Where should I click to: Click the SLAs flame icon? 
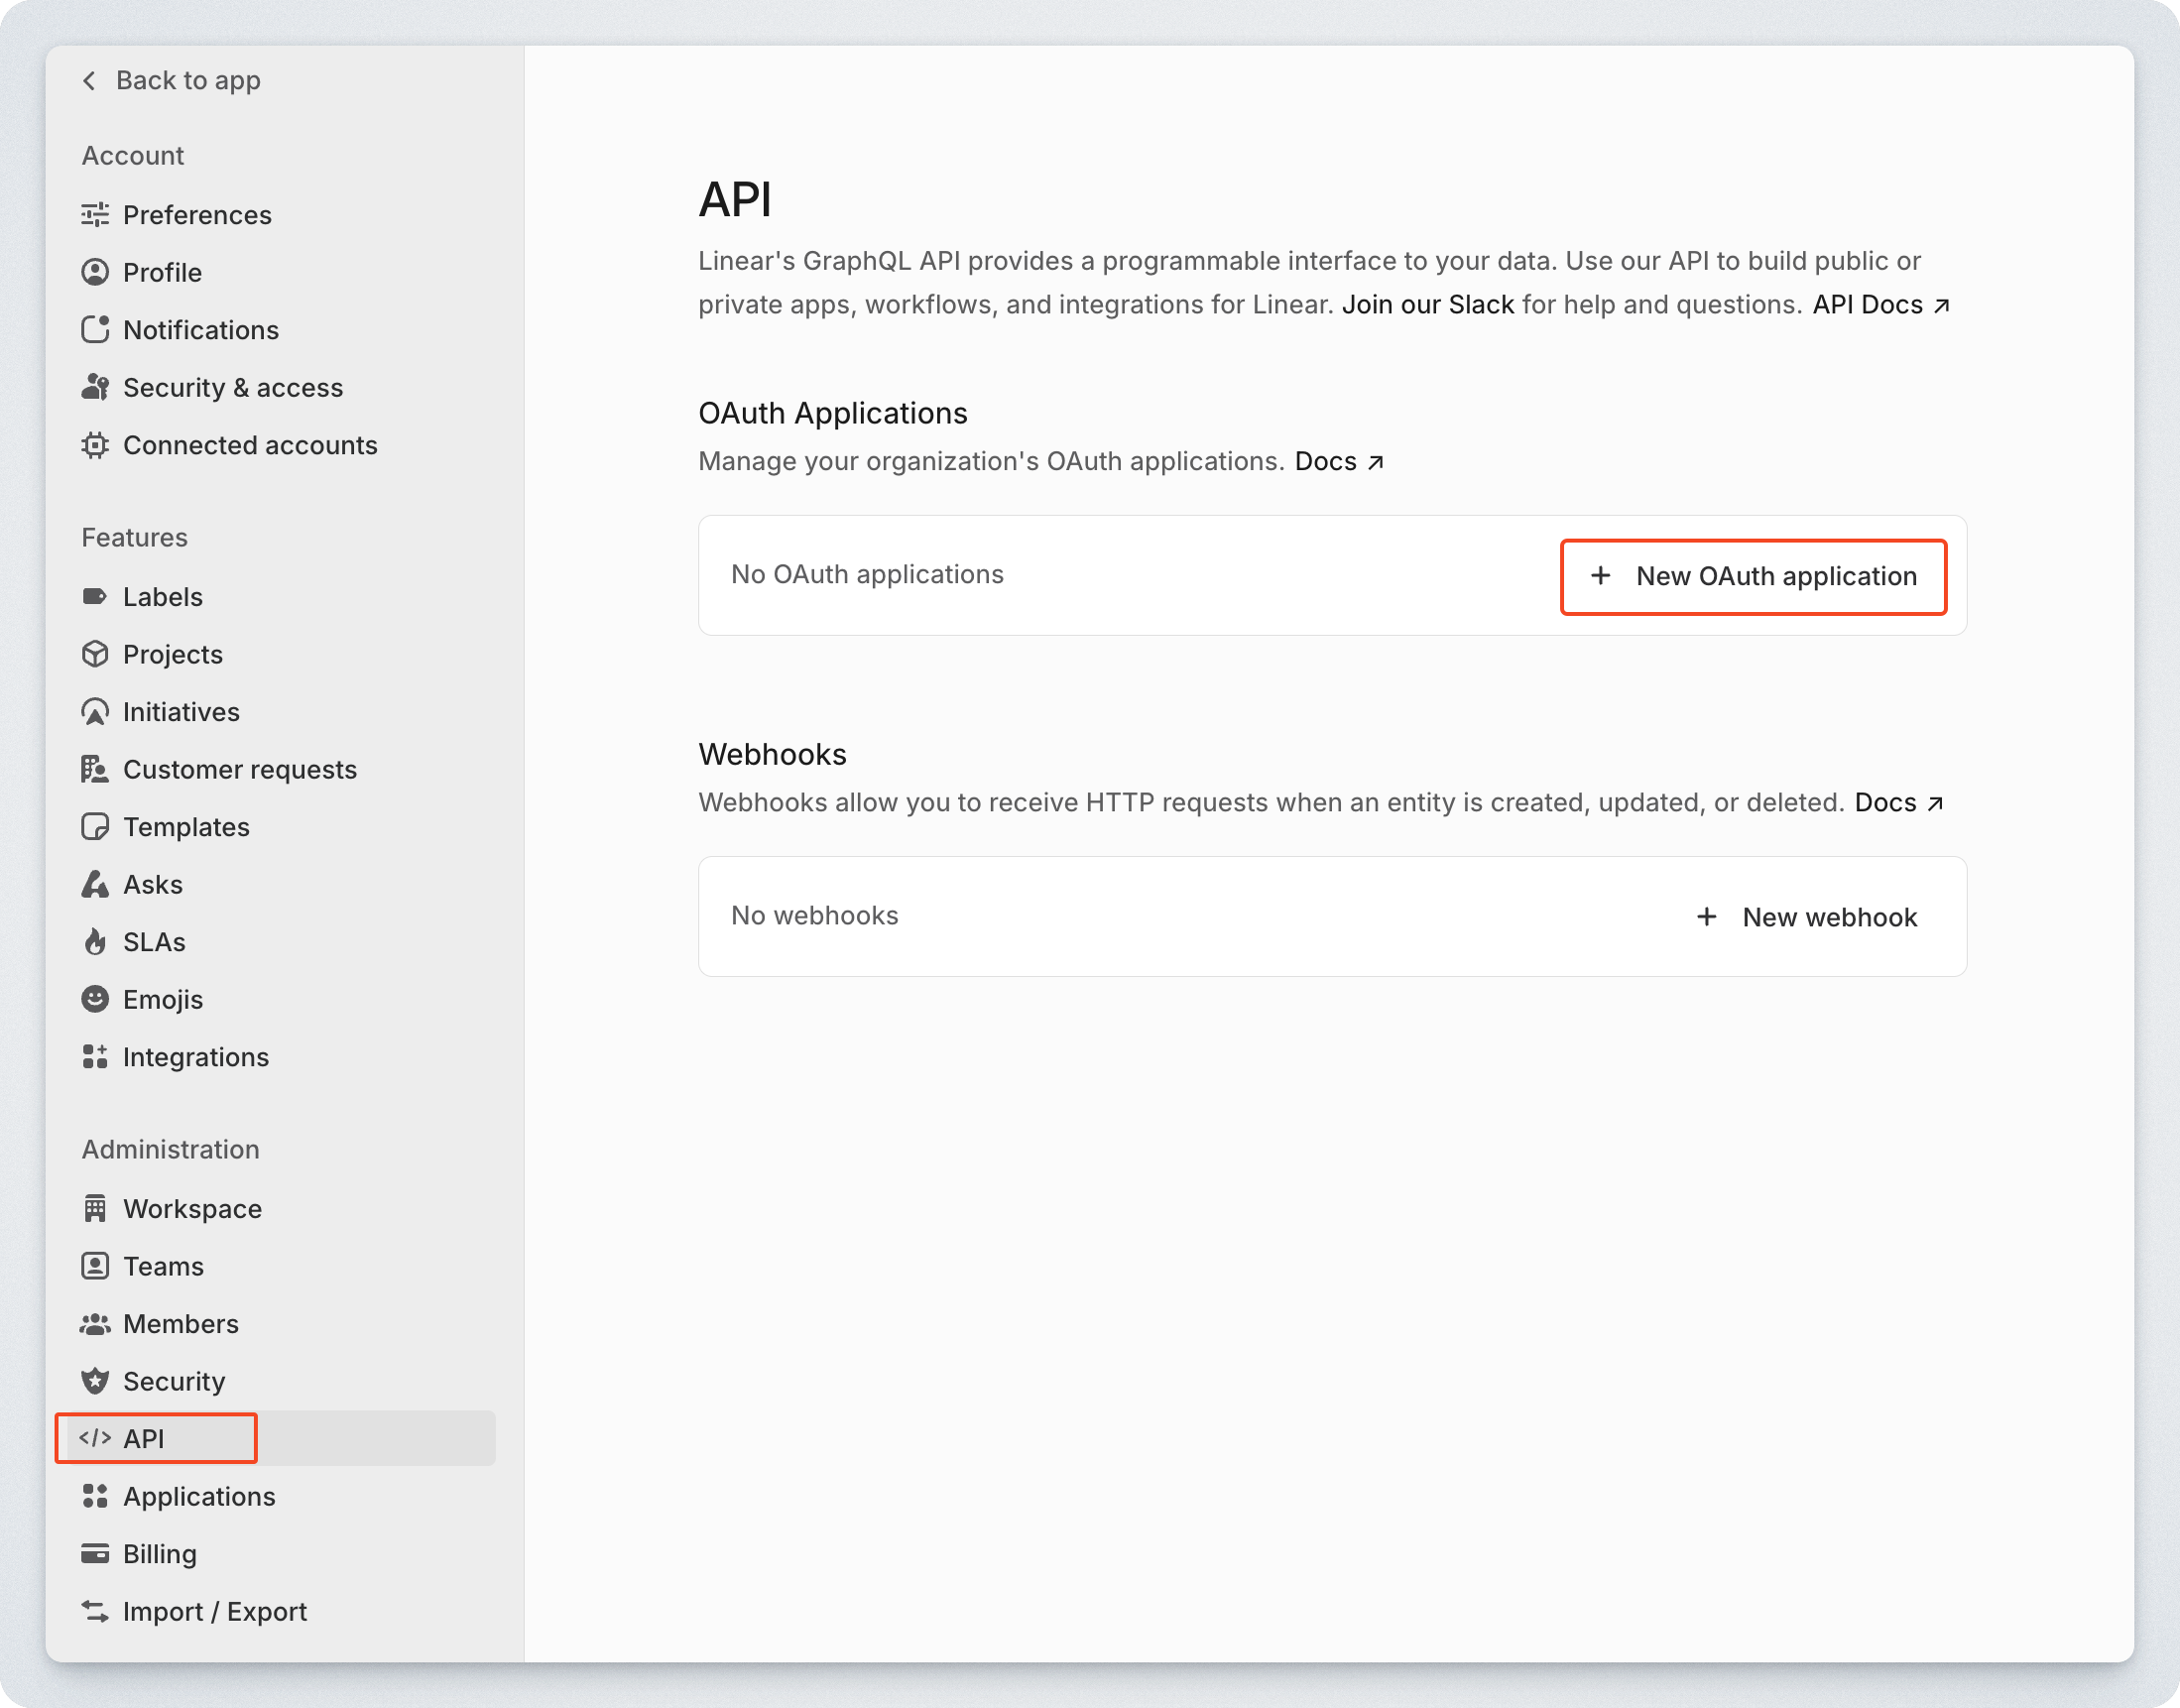pyautogui.click(x=95, y=942)
